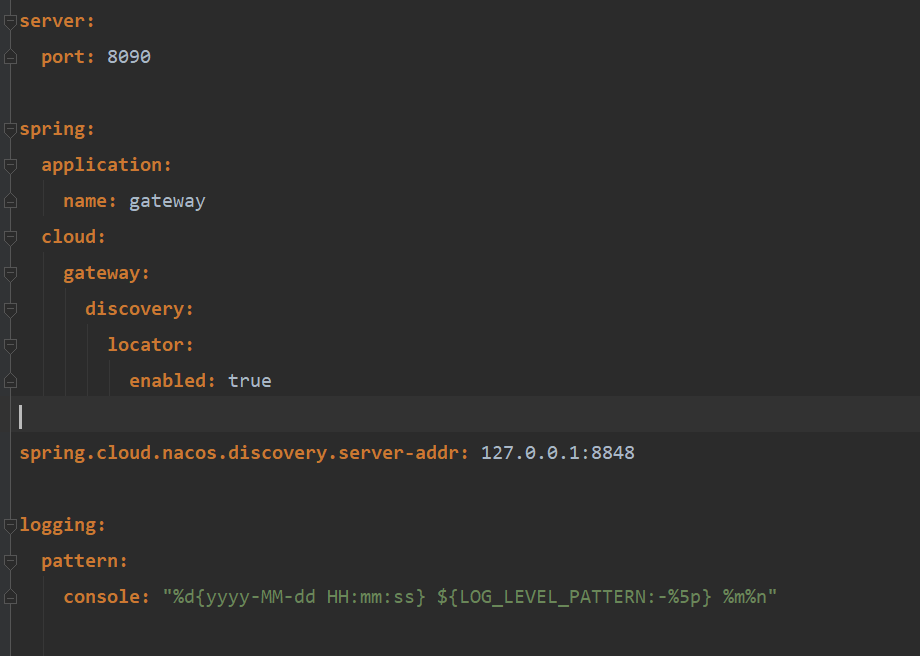This screenshot has height=656, width=920.
Task: Collapse the server block fold arrow
Action: click(9, 20)
